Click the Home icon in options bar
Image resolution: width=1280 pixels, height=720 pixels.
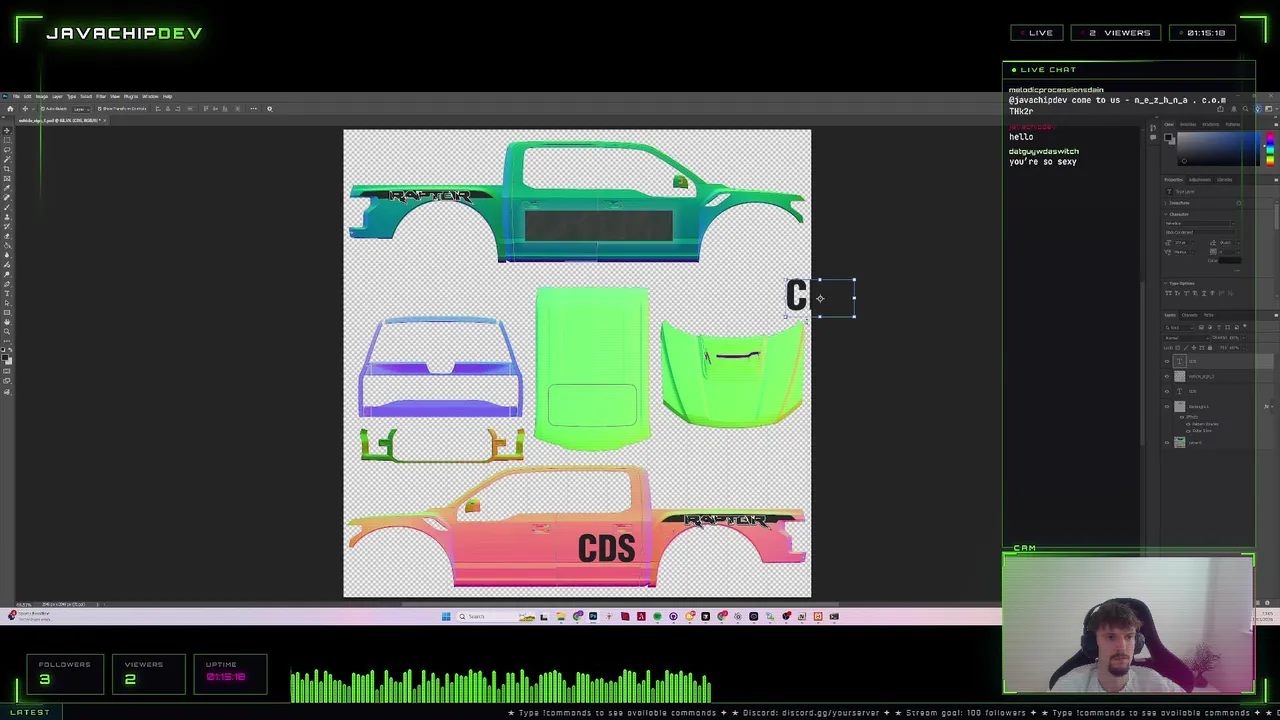pyautogui.click(x=10, y=109)
